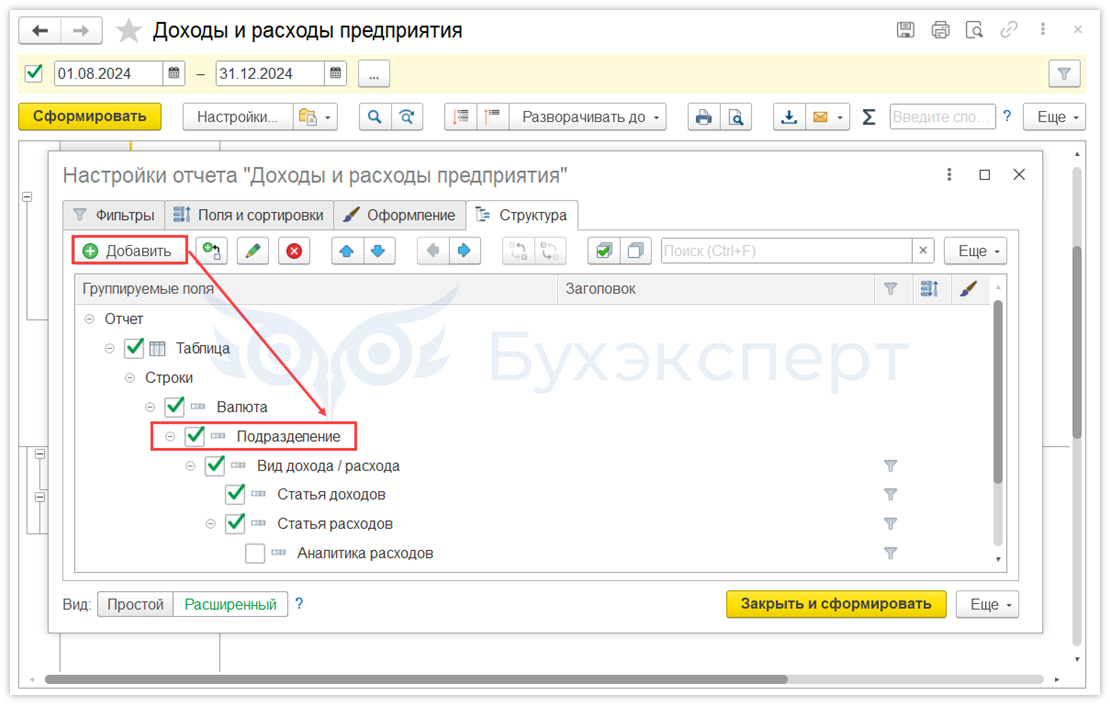Save report via floppy disk icon in title bar
Screen dimensions: 1110x705
tap(905, 30)
